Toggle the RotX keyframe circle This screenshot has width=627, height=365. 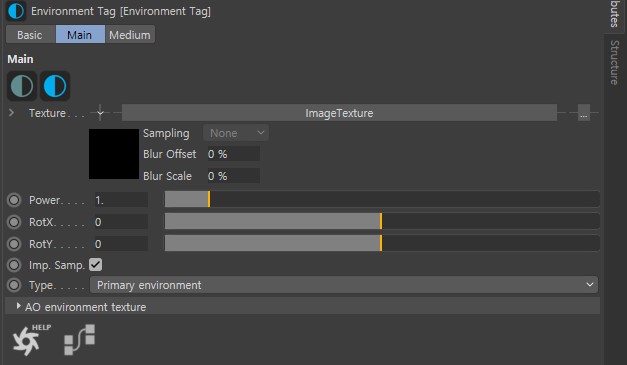pyautogui.click(x=14, y=222)
